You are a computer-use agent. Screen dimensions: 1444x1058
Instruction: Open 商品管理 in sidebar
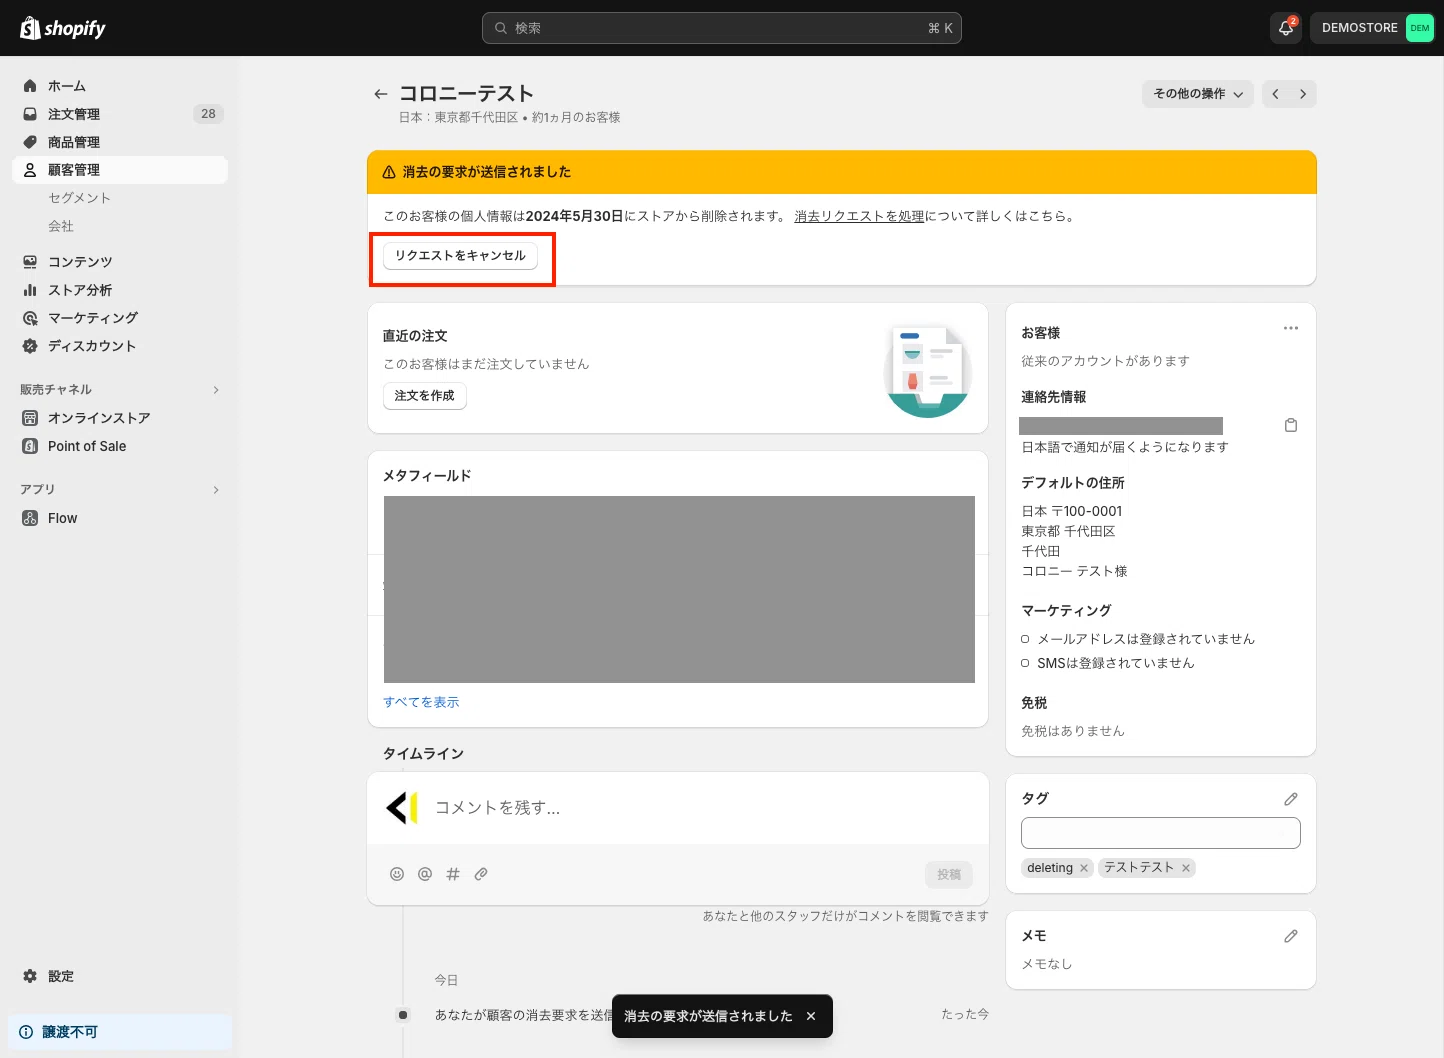tap(120, 142)
